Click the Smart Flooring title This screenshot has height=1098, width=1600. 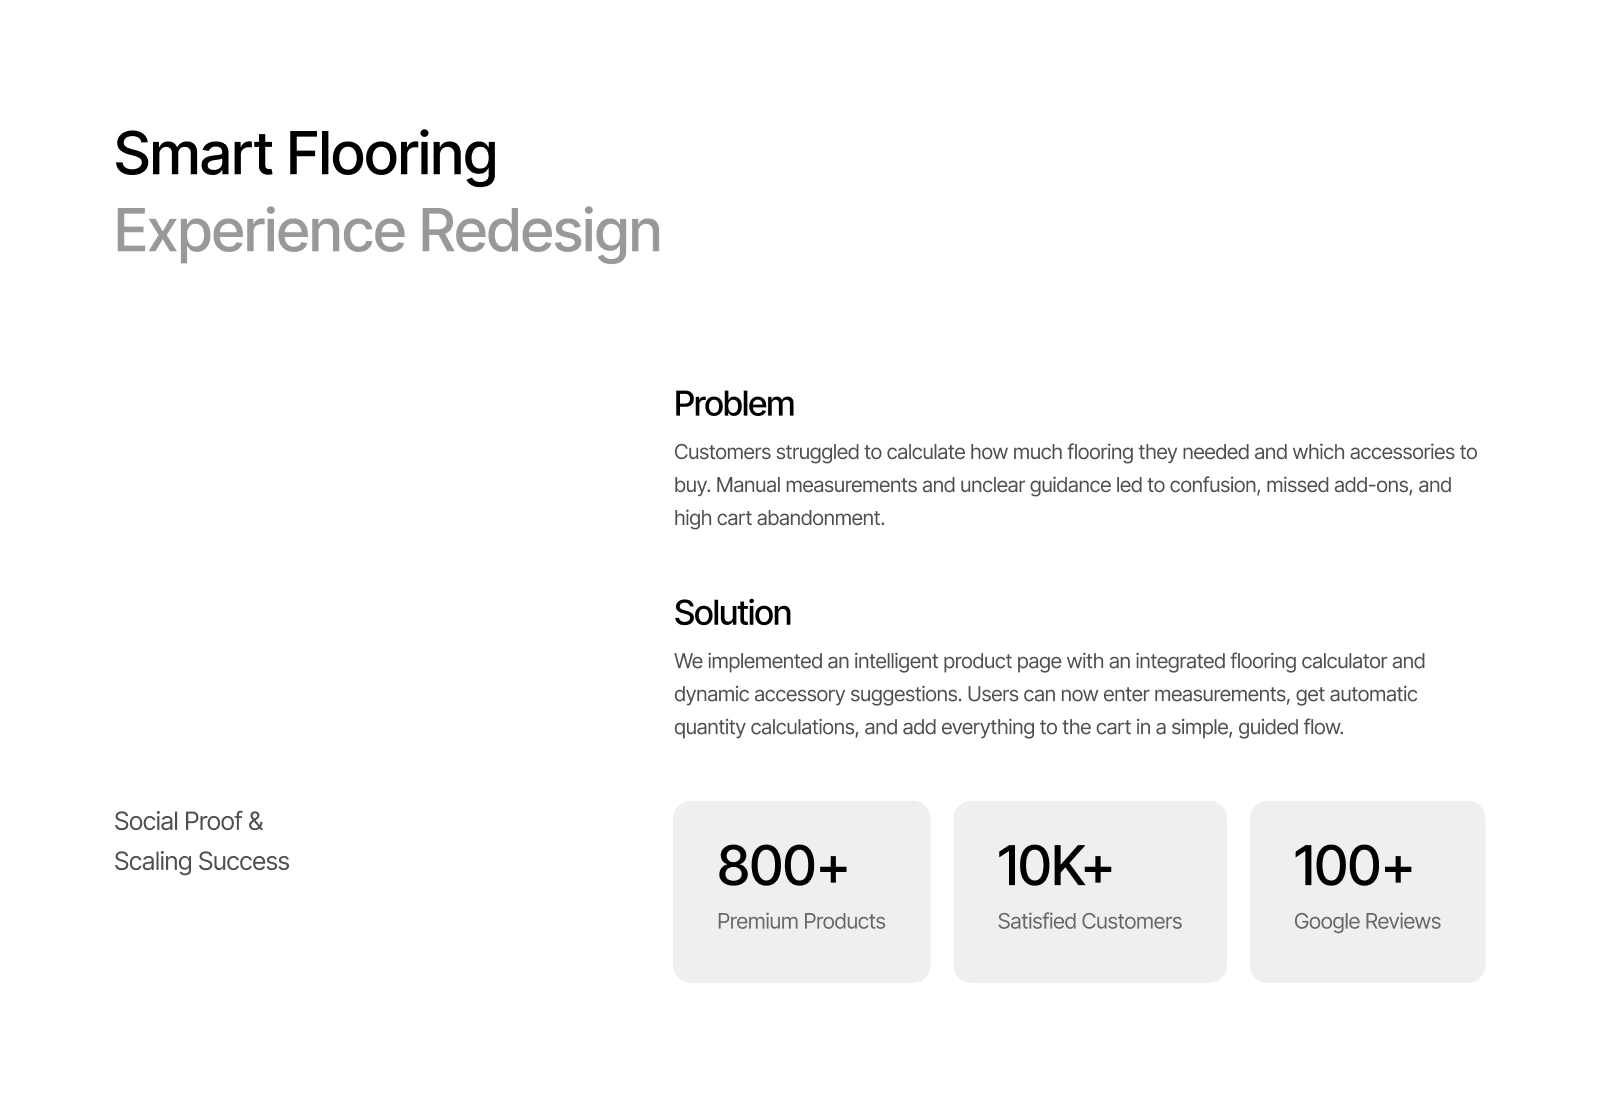[x=305, y=154]
